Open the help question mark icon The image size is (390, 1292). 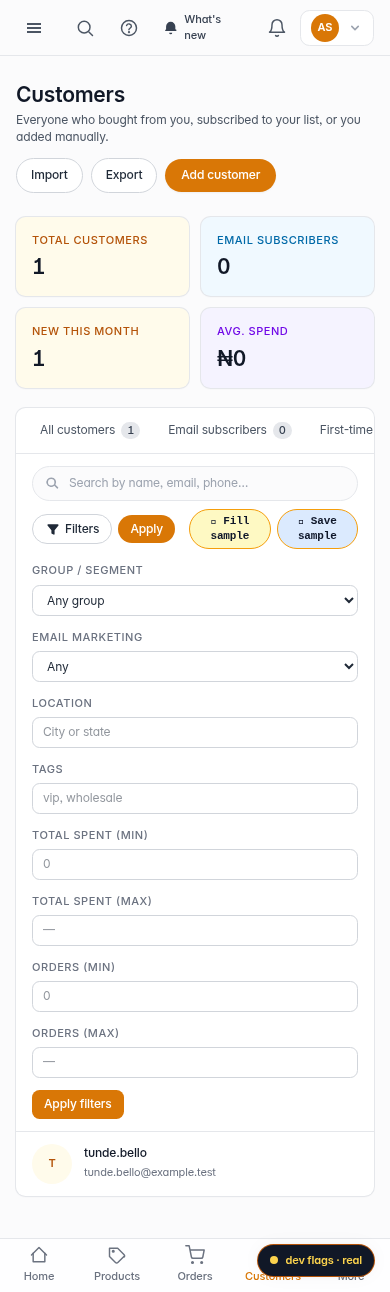tap(129, 28)
